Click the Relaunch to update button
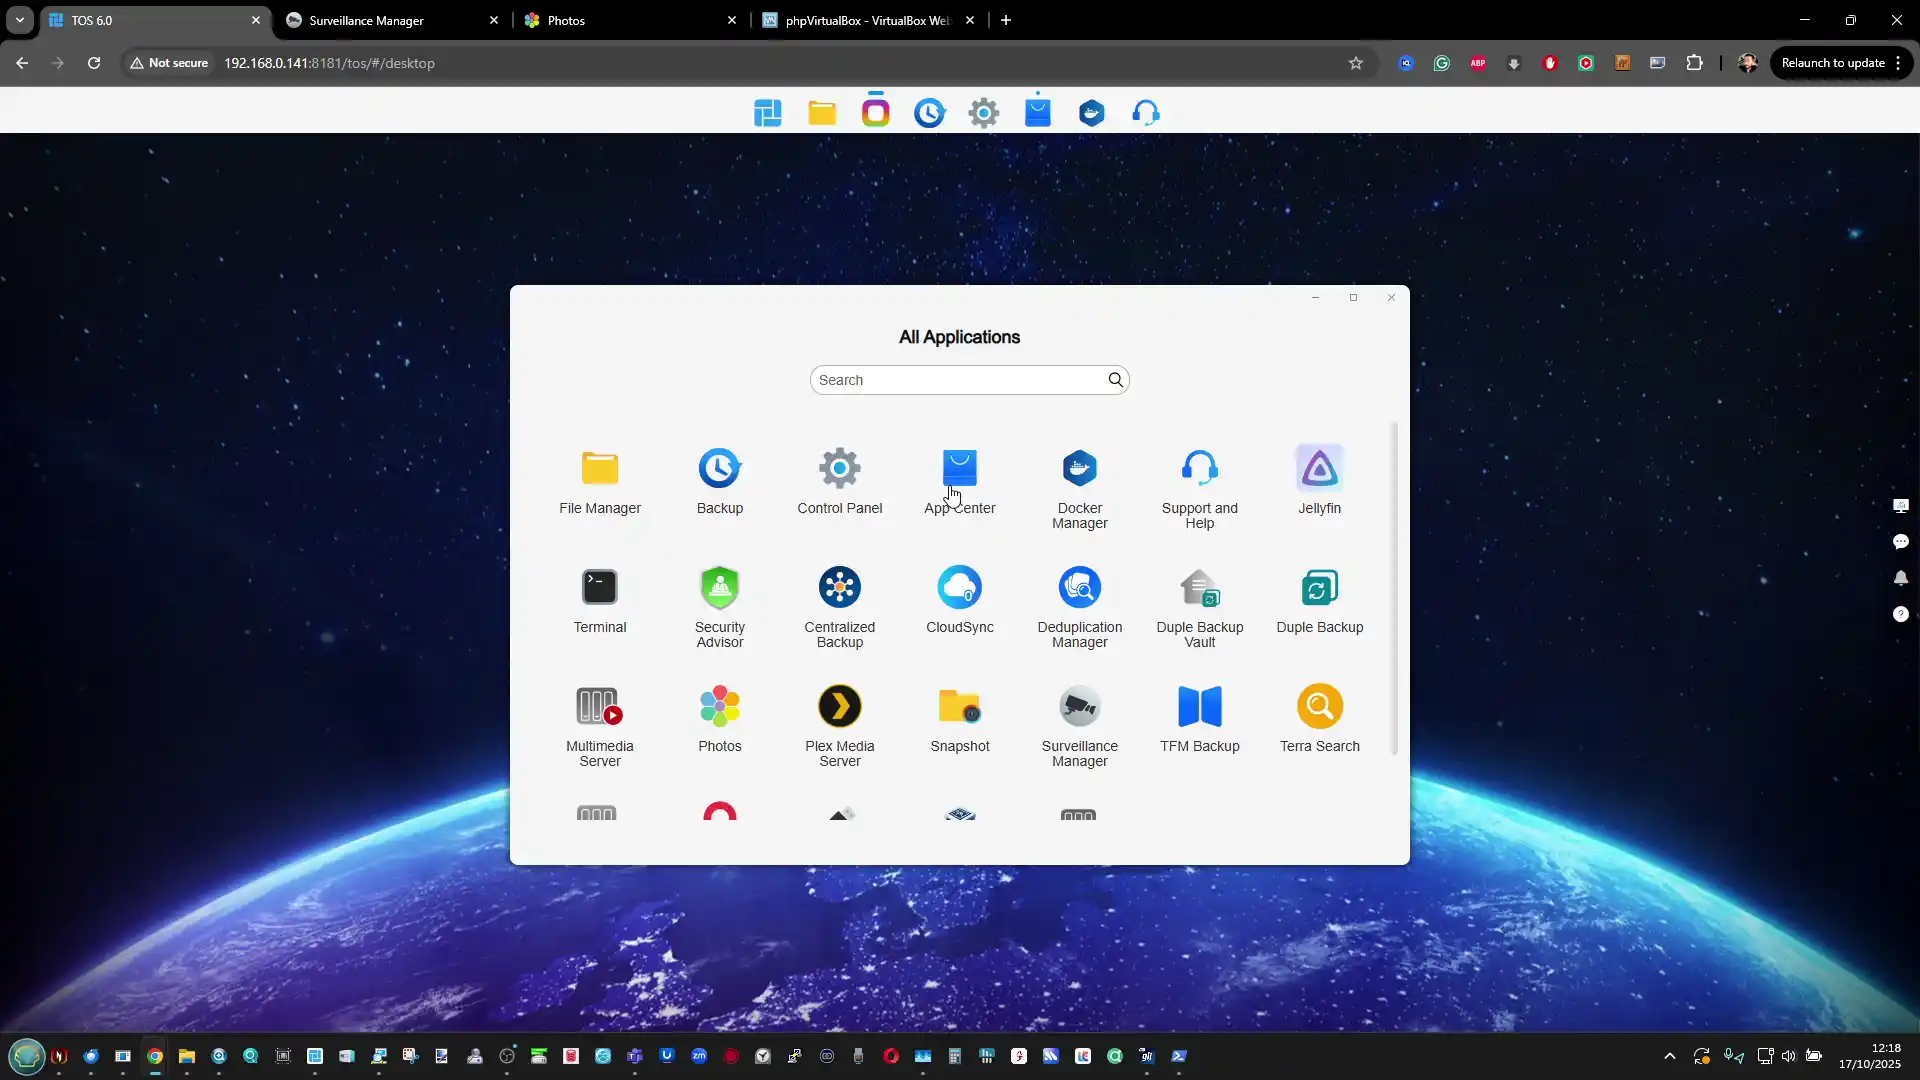The width and height of the screenshot is (1920, 1080). coord(1832,63)
